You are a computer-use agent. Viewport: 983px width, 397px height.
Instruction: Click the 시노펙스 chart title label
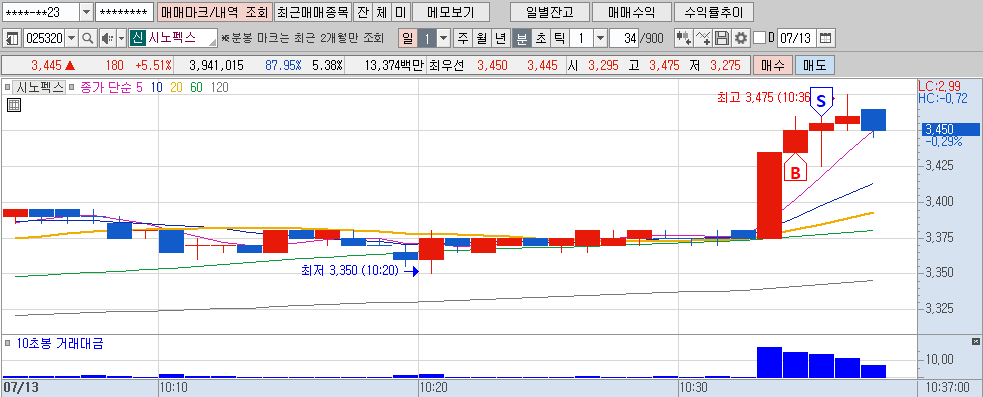click(39, 88)
